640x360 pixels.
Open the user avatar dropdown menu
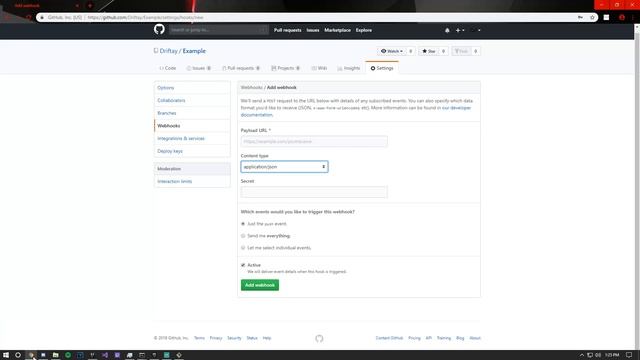[x=476, y=30]
